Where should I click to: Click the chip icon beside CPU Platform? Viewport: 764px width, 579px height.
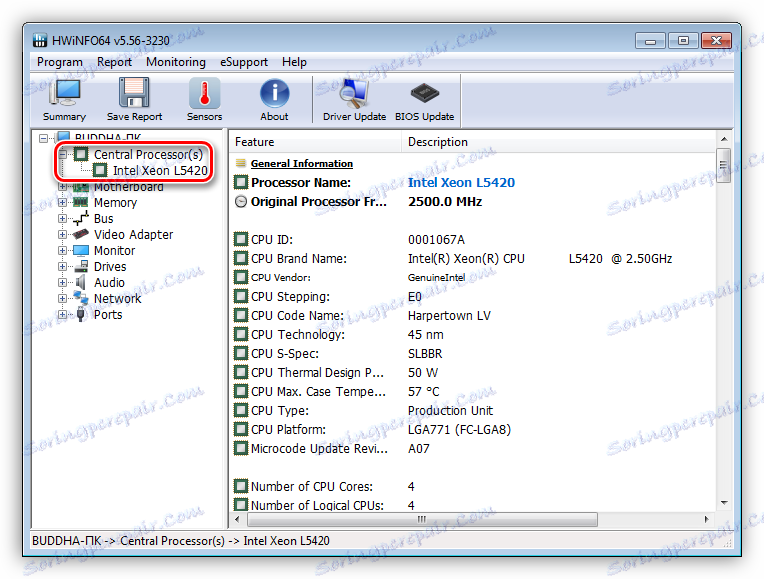coord(241,429)
